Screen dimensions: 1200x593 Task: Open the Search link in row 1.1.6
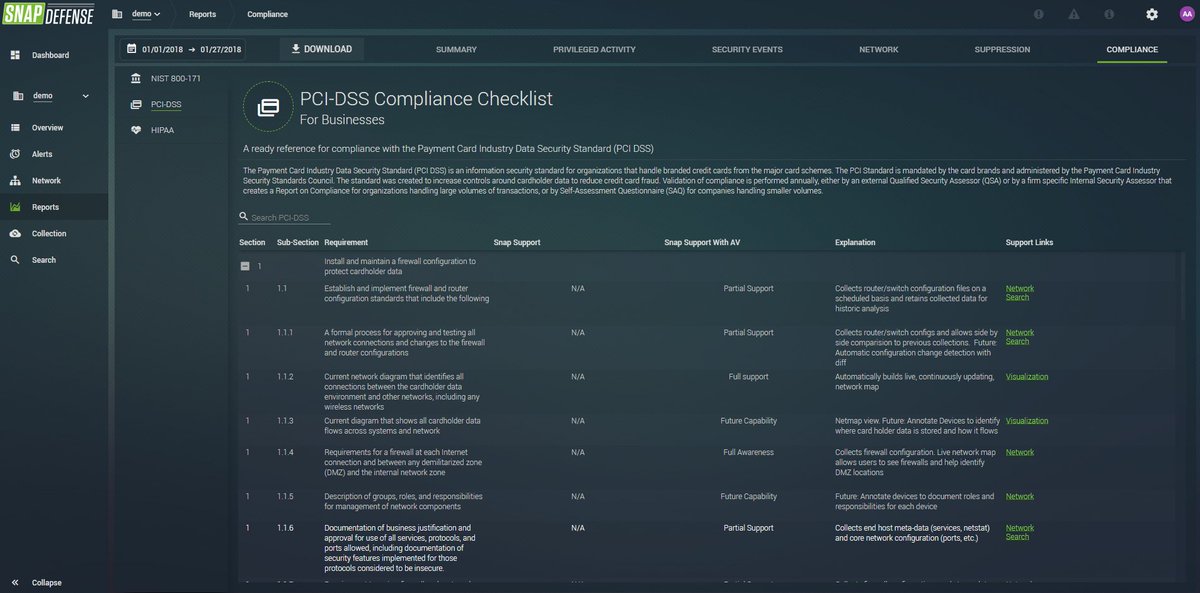tap(1017, 537)
